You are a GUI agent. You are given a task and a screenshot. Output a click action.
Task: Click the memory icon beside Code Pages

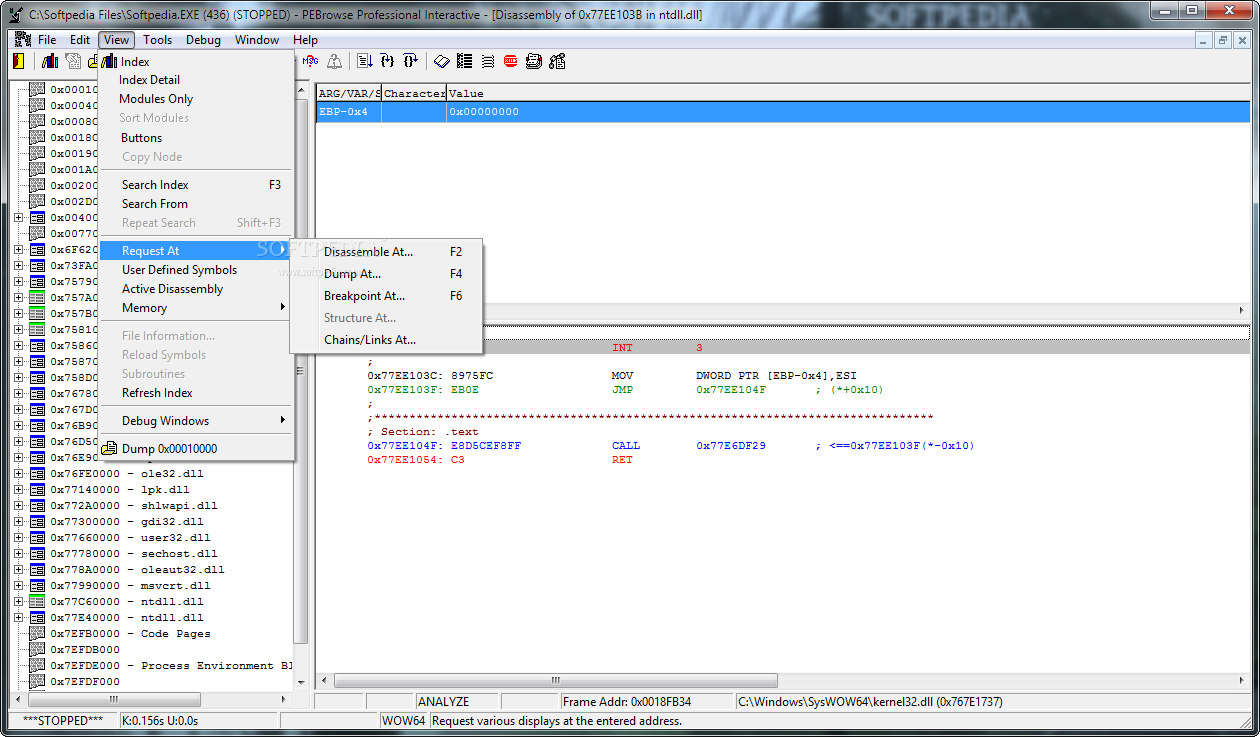(37, 634)
